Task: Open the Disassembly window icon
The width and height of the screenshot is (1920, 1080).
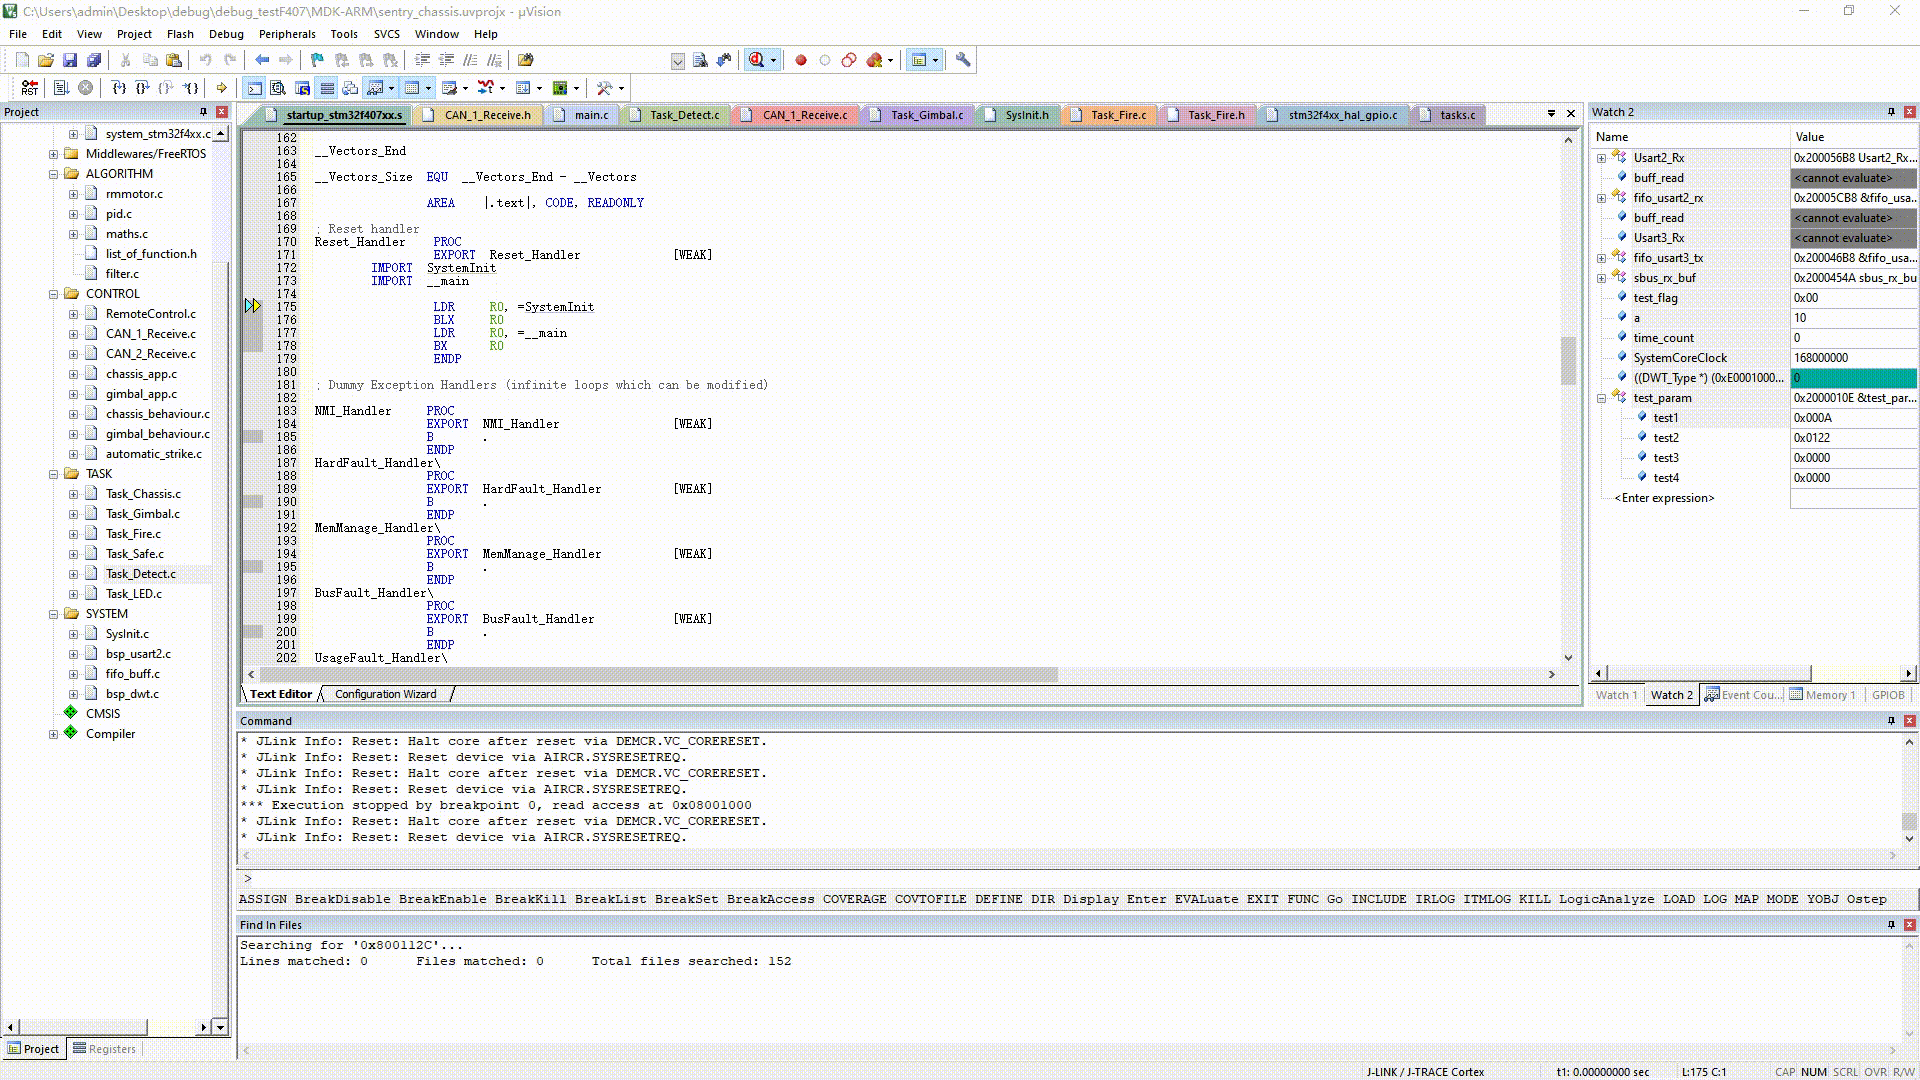Action: 278,88
